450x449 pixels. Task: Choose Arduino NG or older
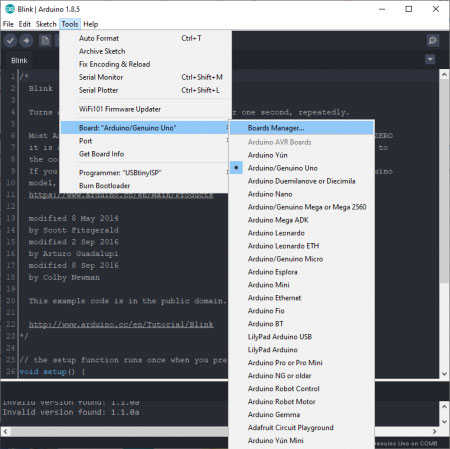(302, 376)
